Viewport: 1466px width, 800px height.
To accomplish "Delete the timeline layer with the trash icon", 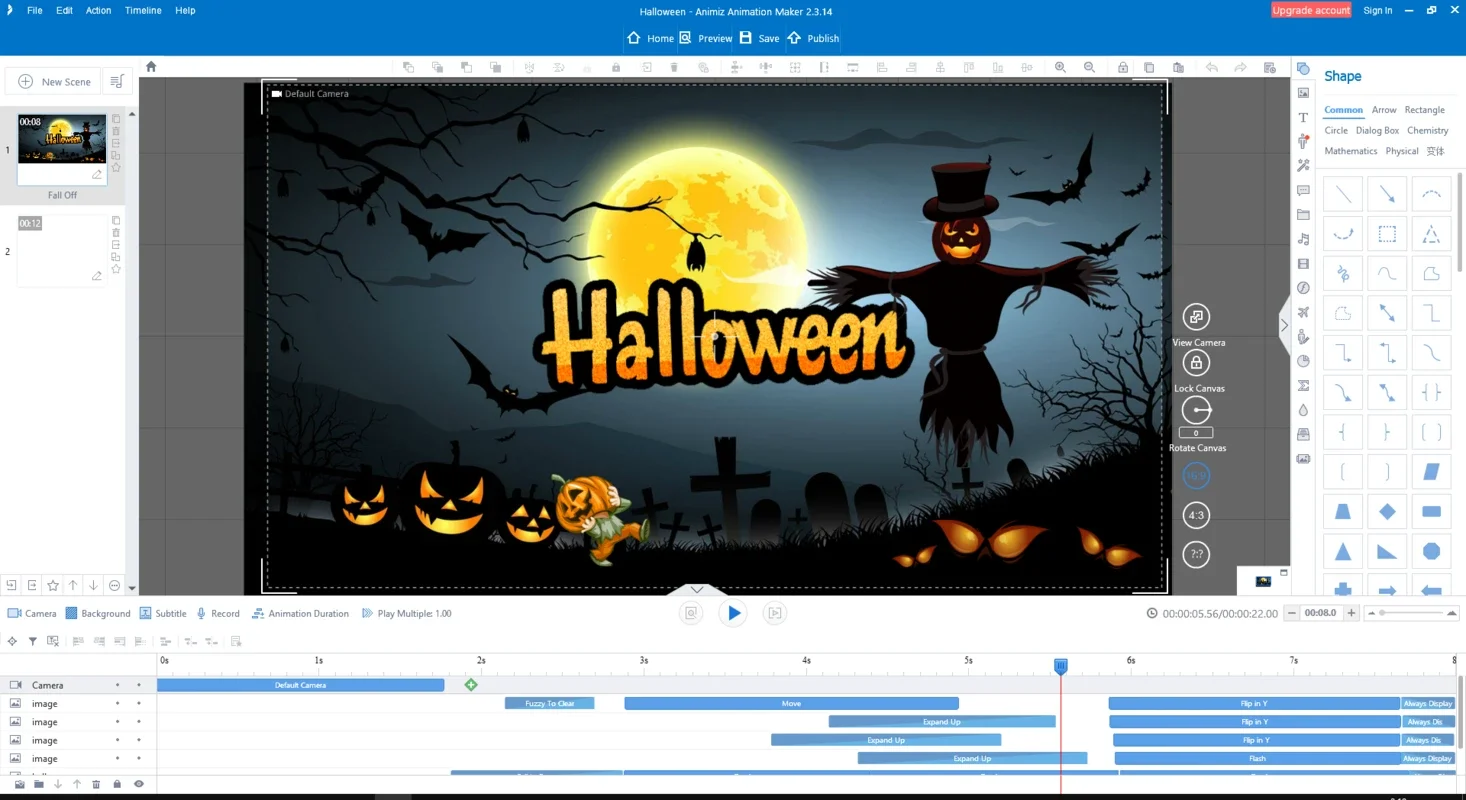I will (96, 784).
